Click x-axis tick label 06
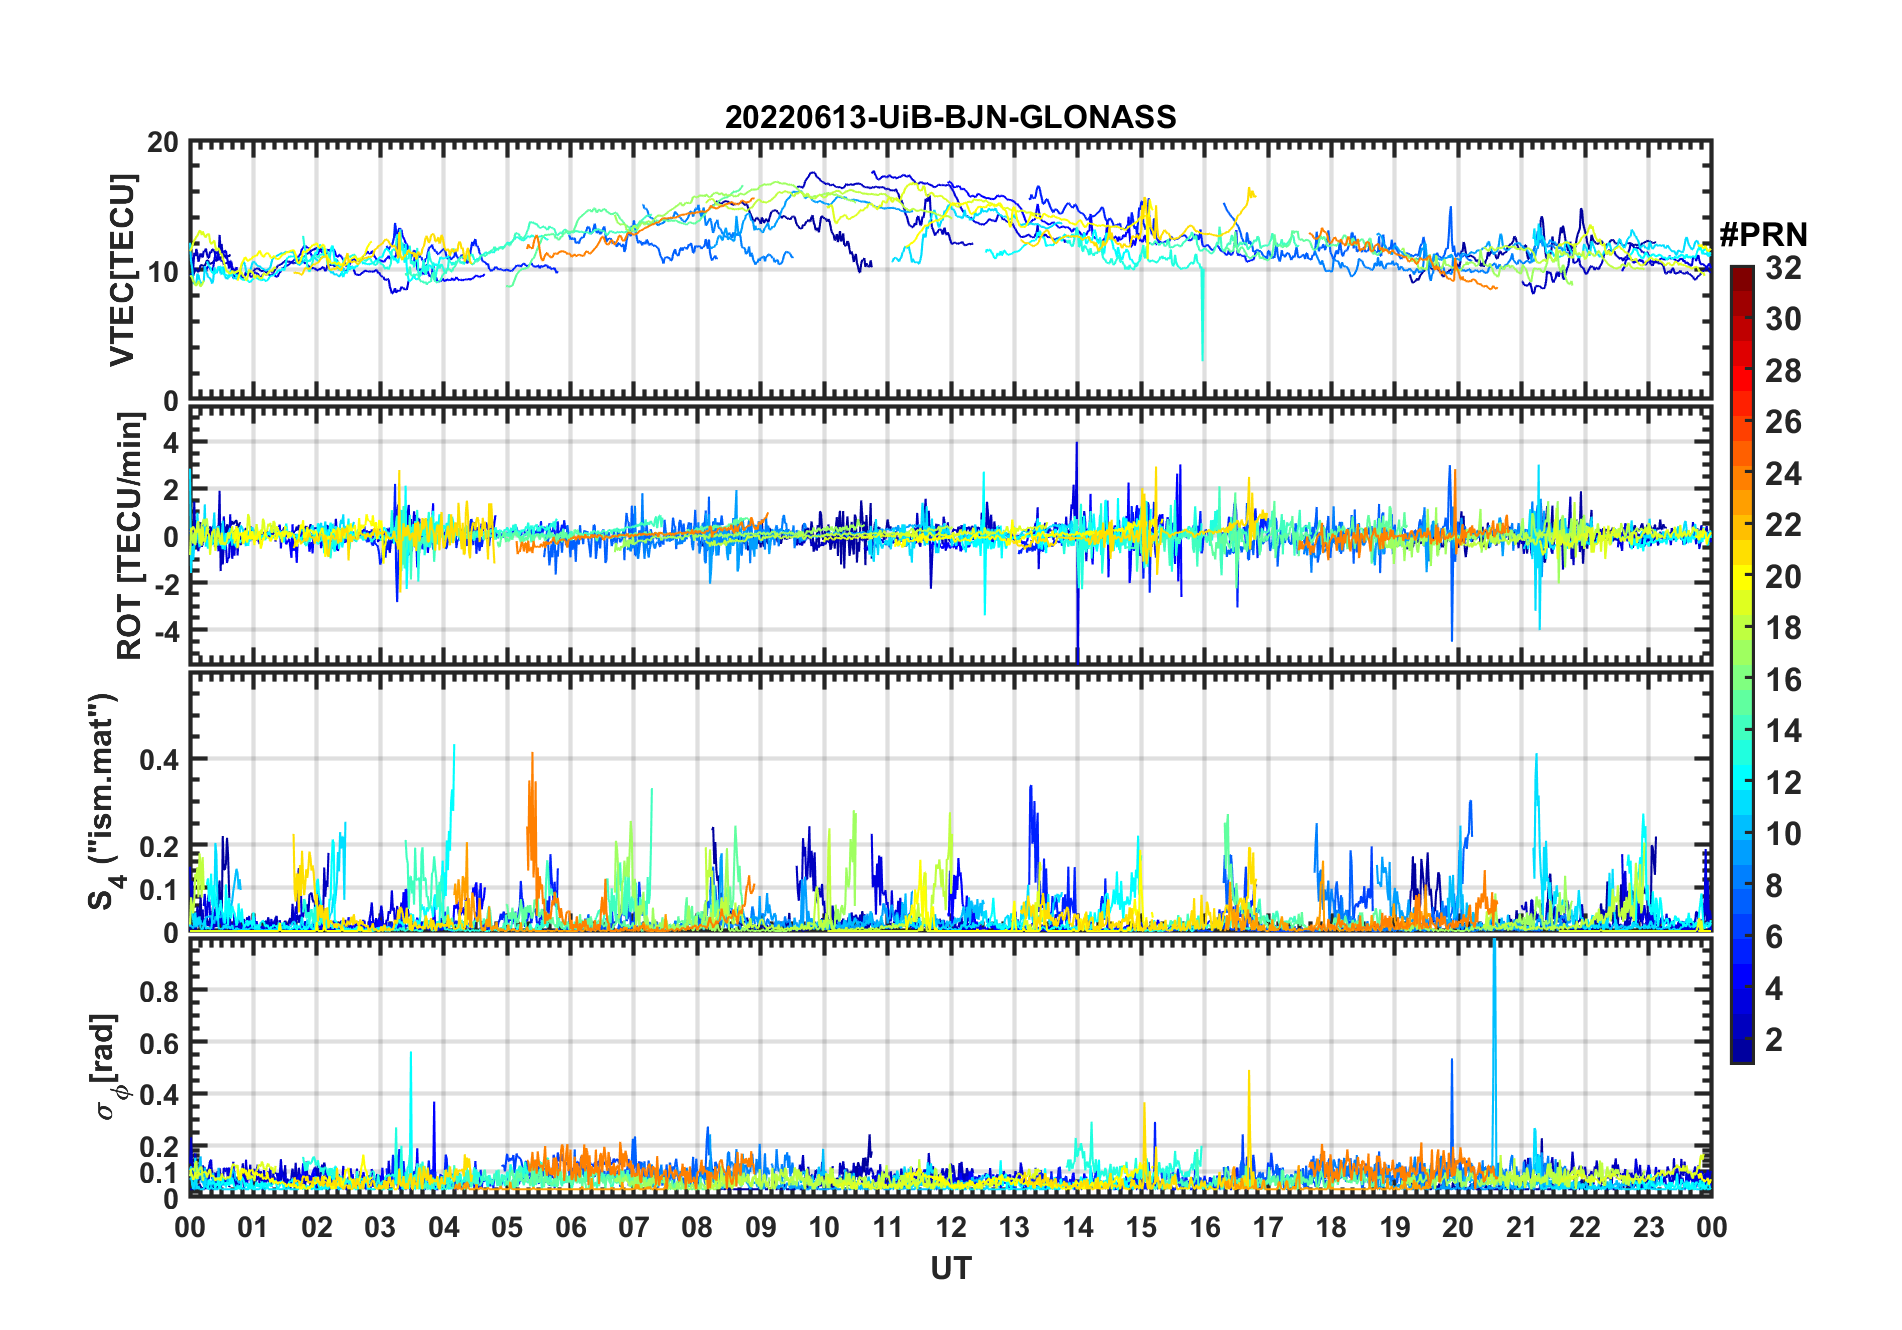 (x=570, y=1227)
